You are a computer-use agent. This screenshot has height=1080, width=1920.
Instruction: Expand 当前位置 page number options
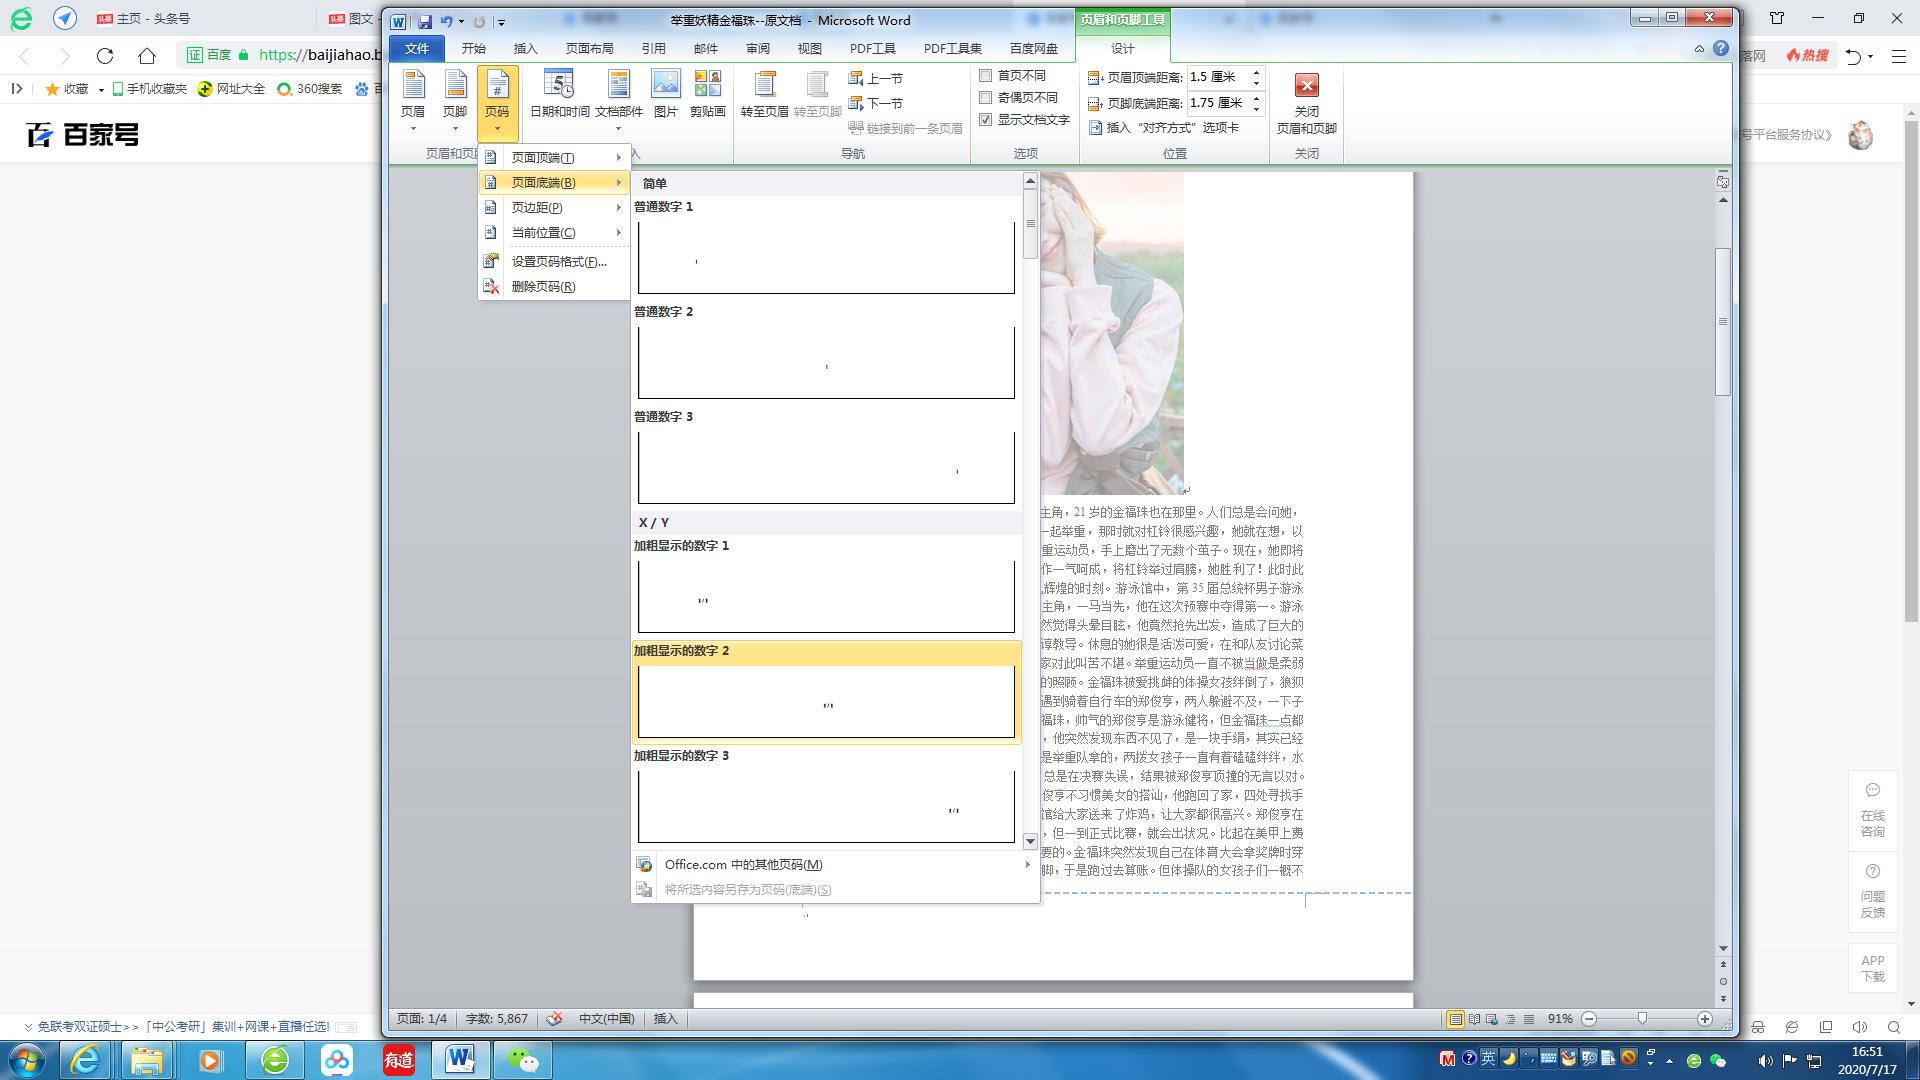(543, 232)
